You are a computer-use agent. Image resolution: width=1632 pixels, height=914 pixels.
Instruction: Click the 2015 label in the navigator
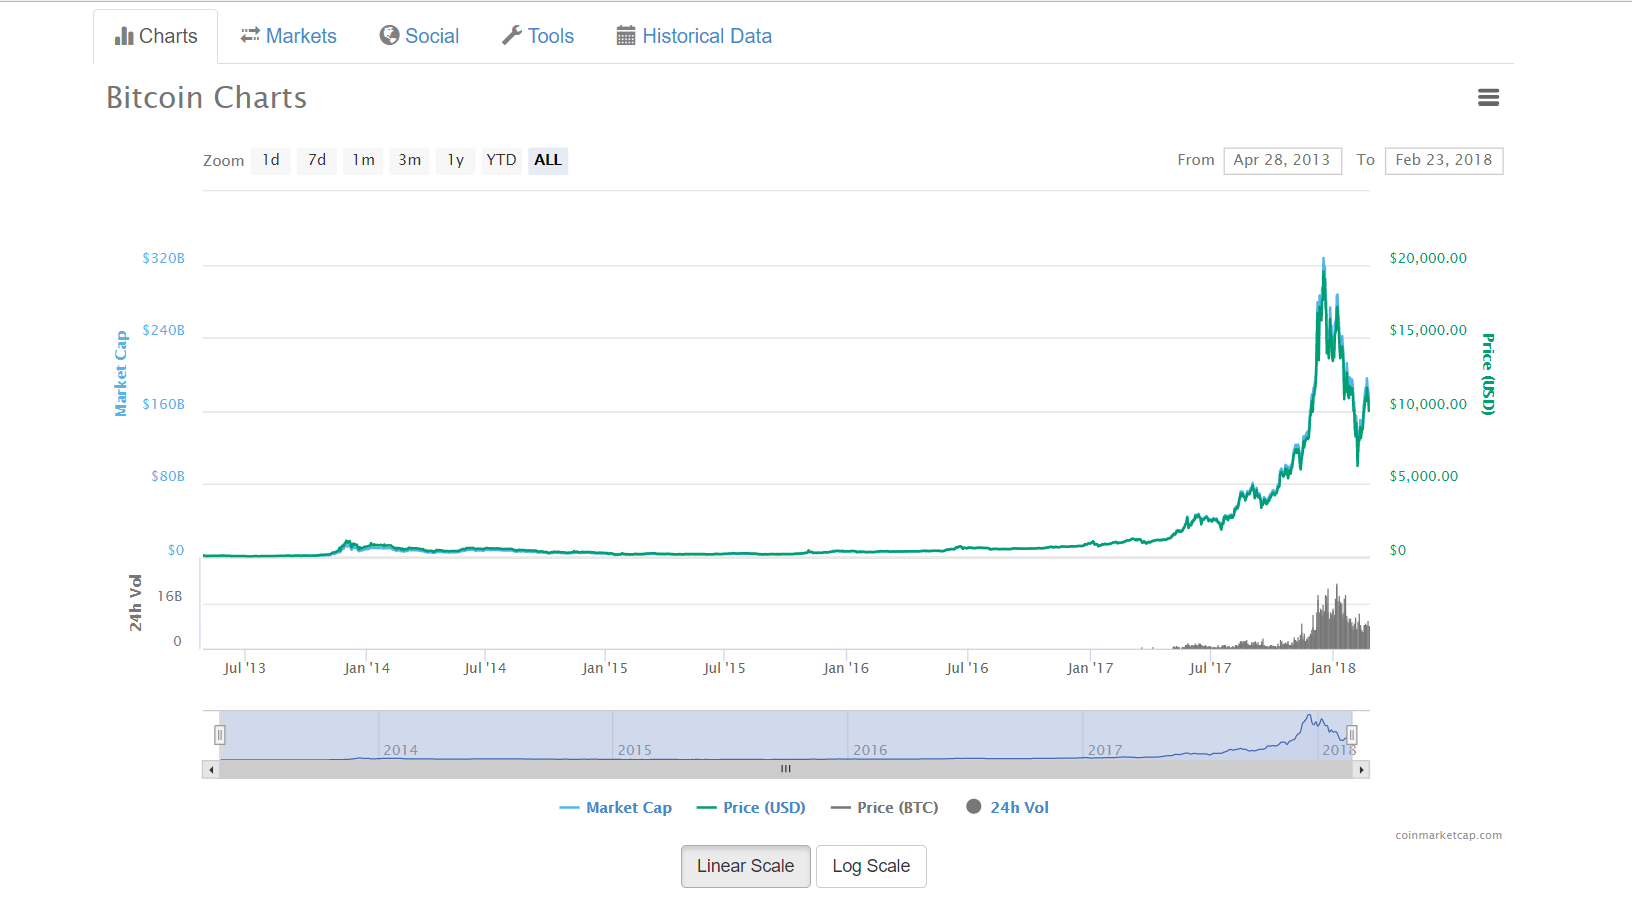tap(635, 750)
